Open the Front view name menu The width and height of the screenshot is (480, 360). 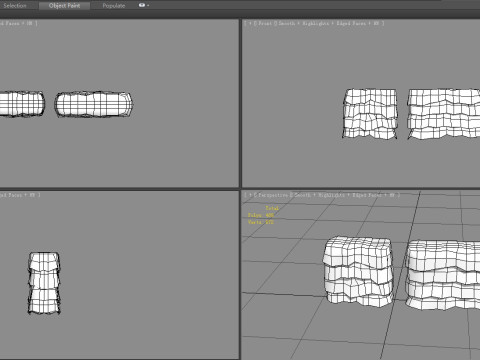(x=264, y=23)
